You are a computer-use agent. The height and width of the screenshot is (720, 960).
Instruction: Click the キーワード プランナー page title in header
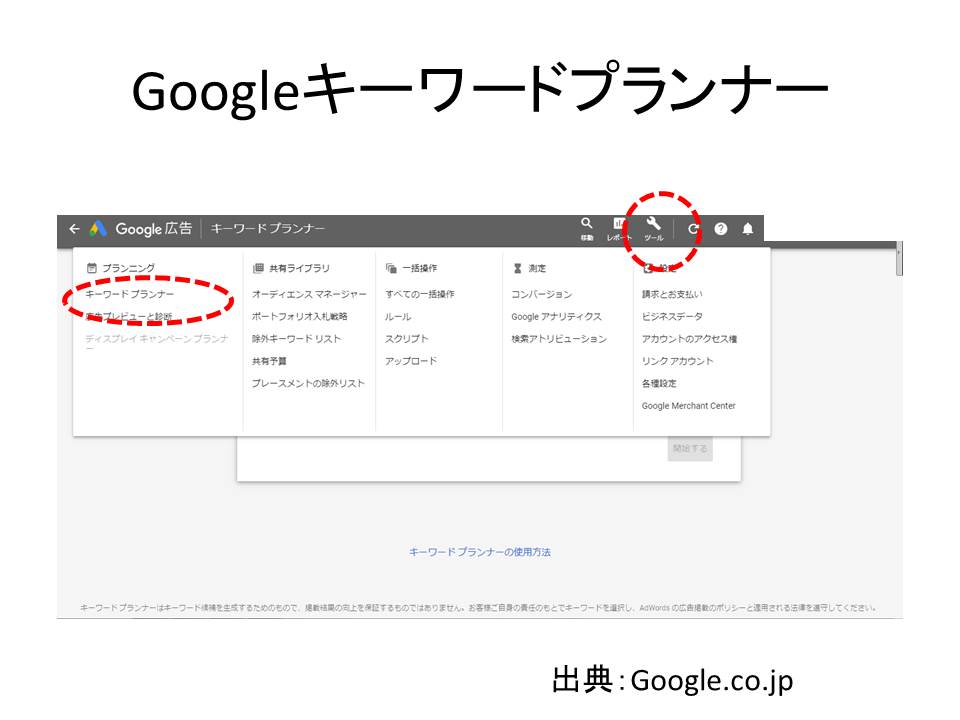(x=268, y=228)
